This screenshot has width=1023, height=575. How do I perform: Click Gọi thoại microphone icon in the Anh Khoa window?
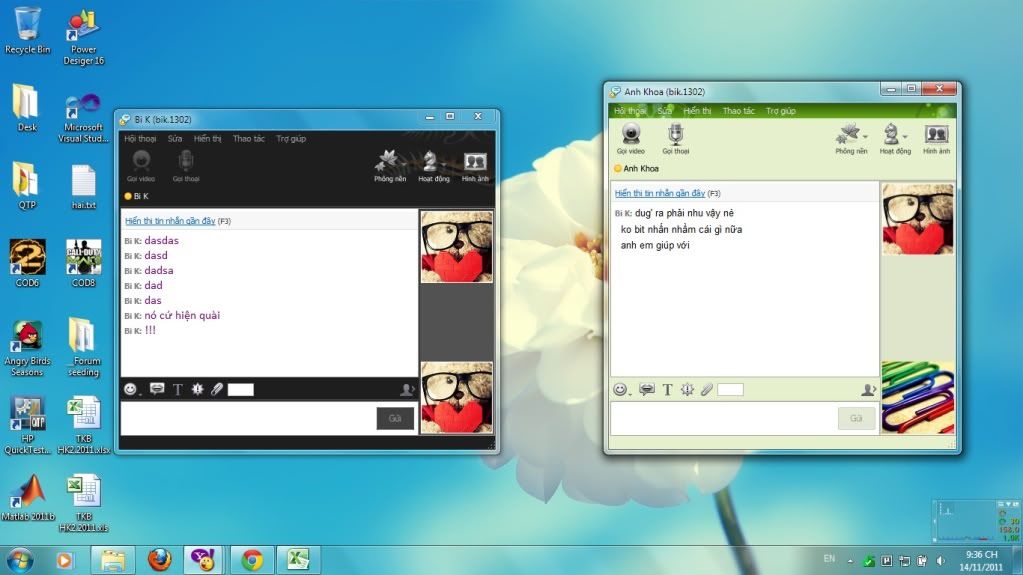coord(675,138)
